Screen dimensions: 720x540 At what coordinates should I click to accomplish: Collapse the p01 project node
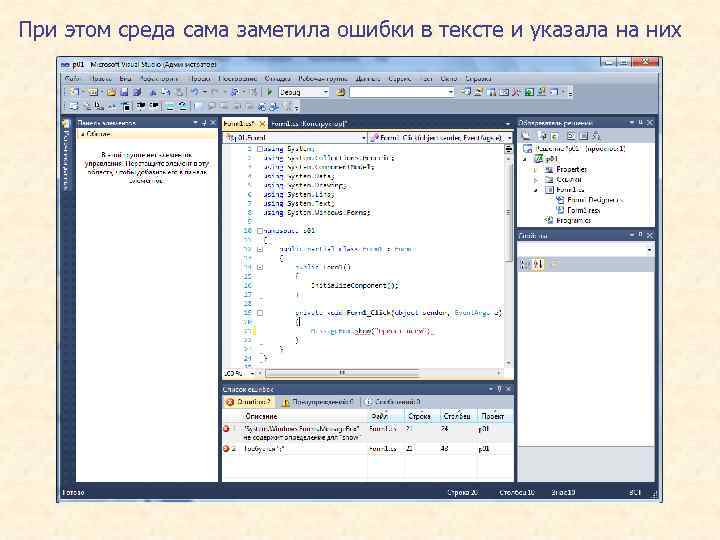526,159
